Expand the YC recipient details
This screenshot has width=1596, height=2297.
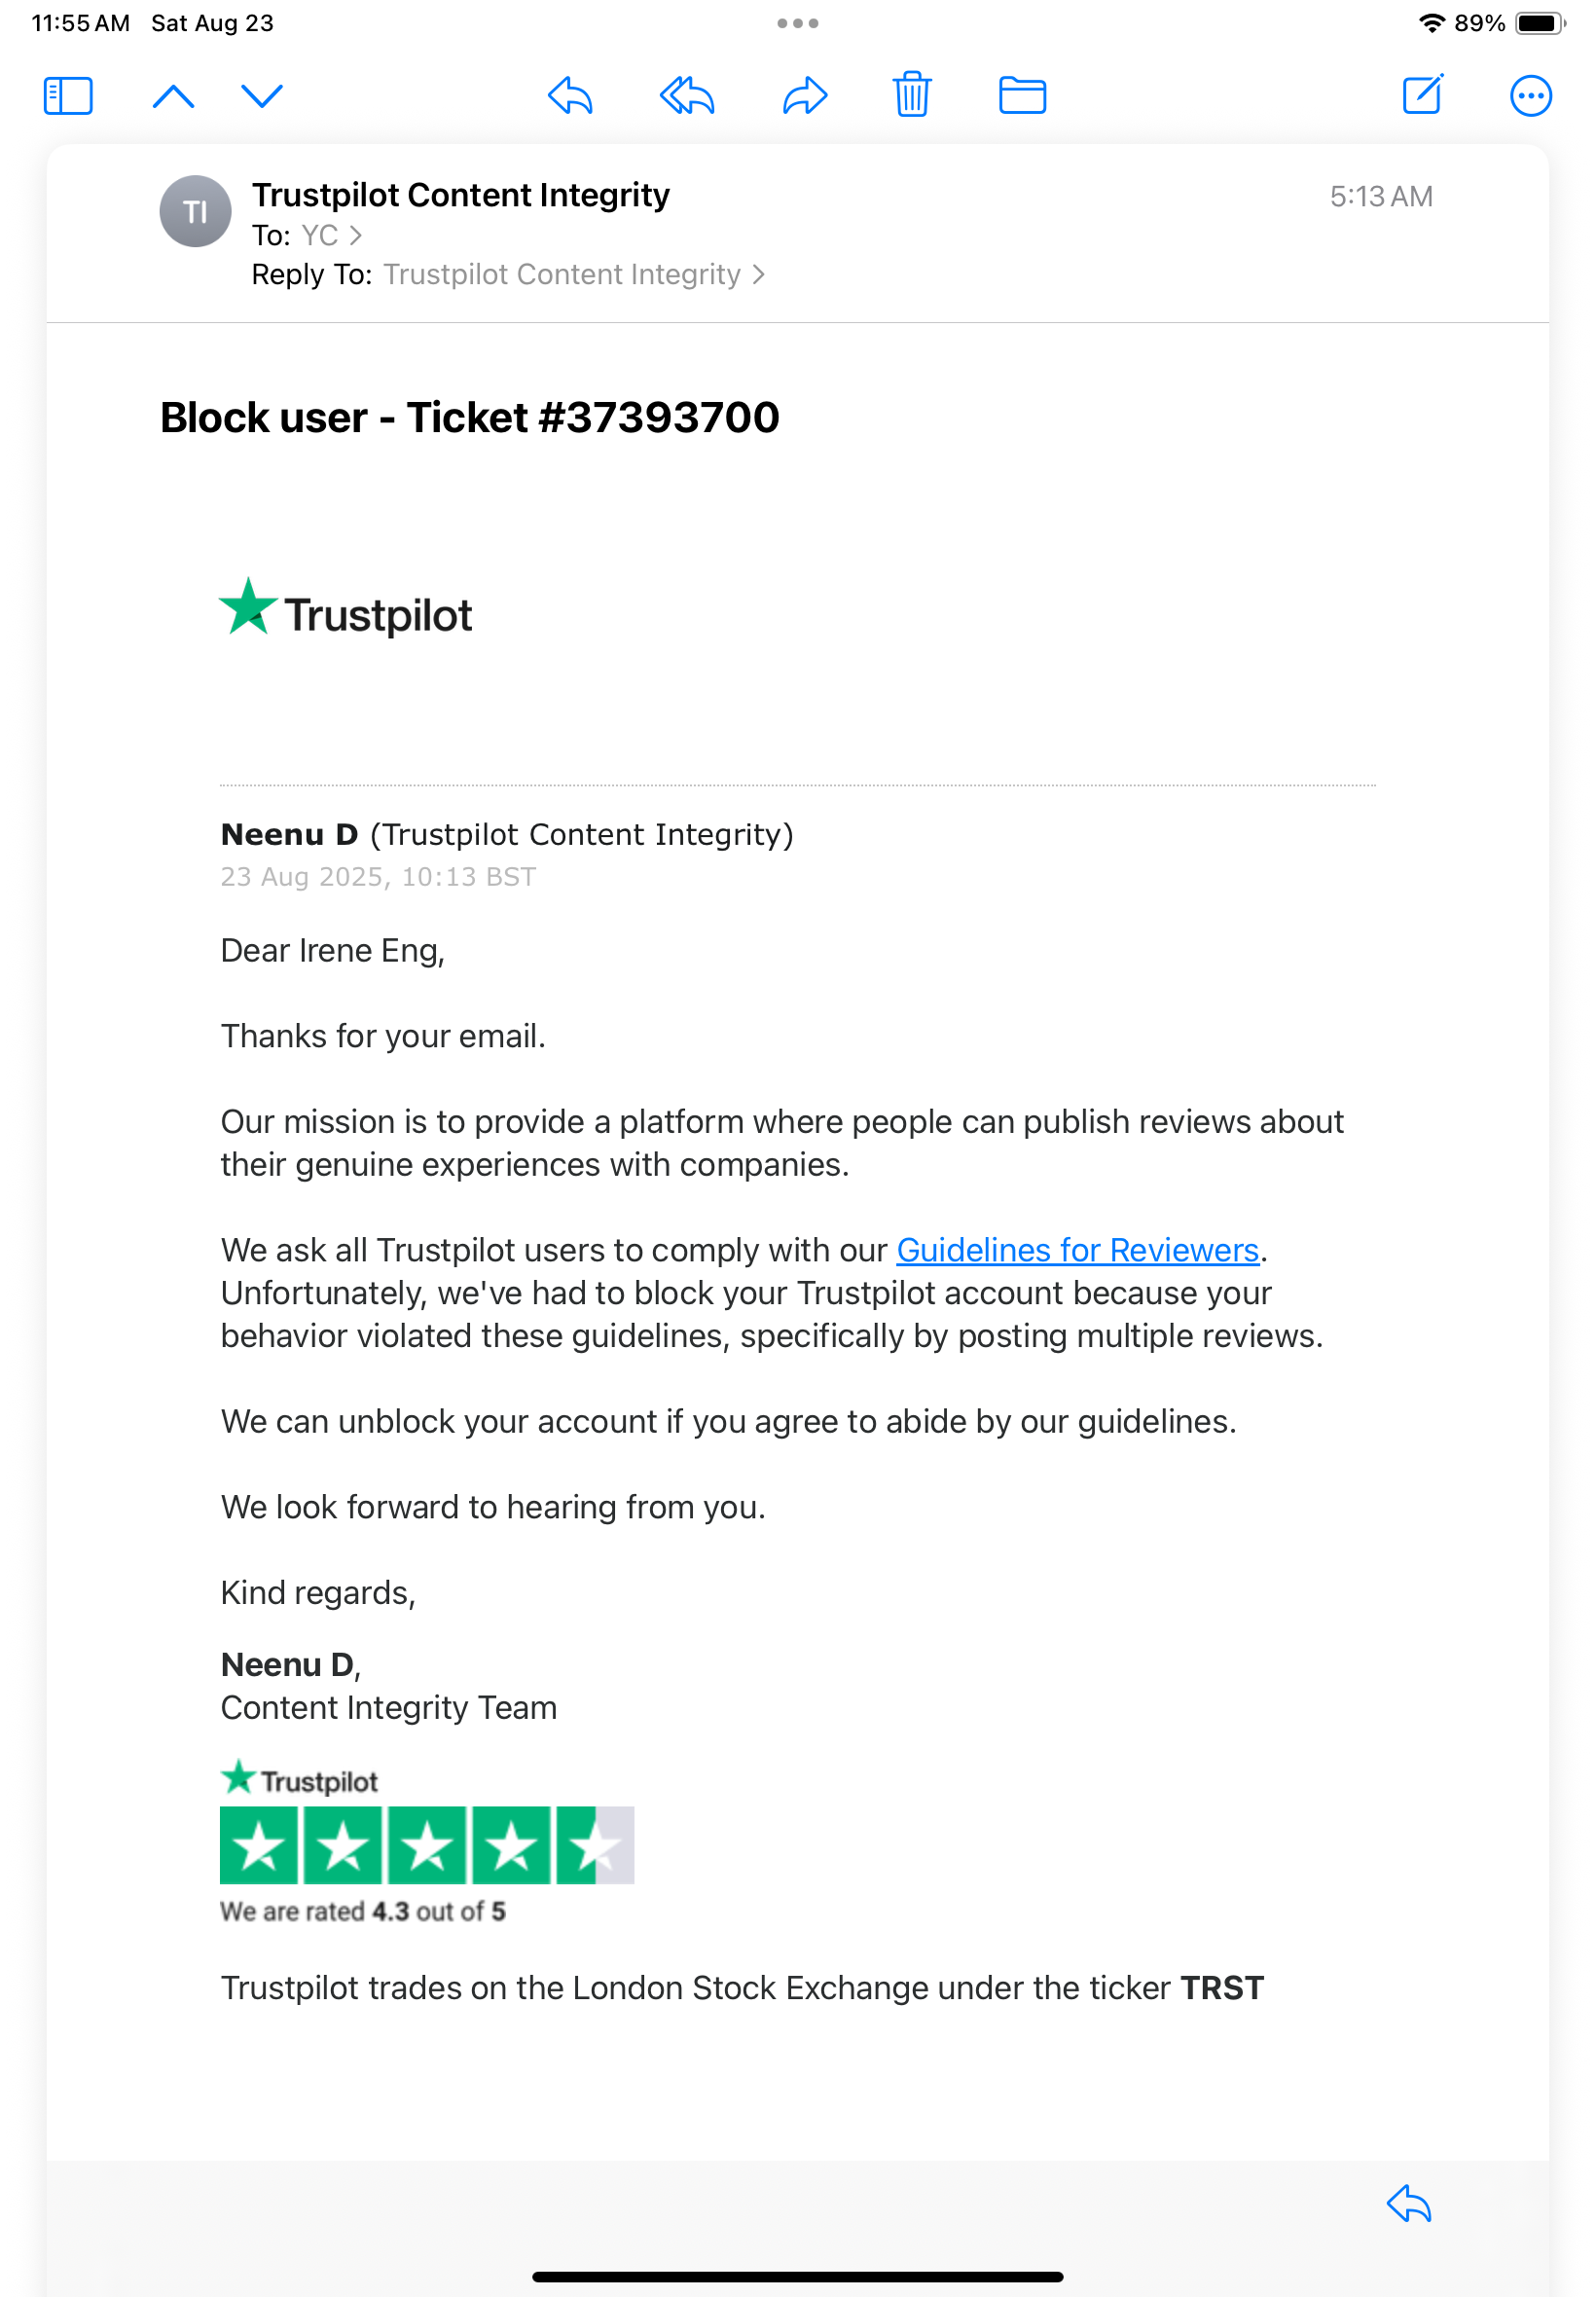coord(331,236)
